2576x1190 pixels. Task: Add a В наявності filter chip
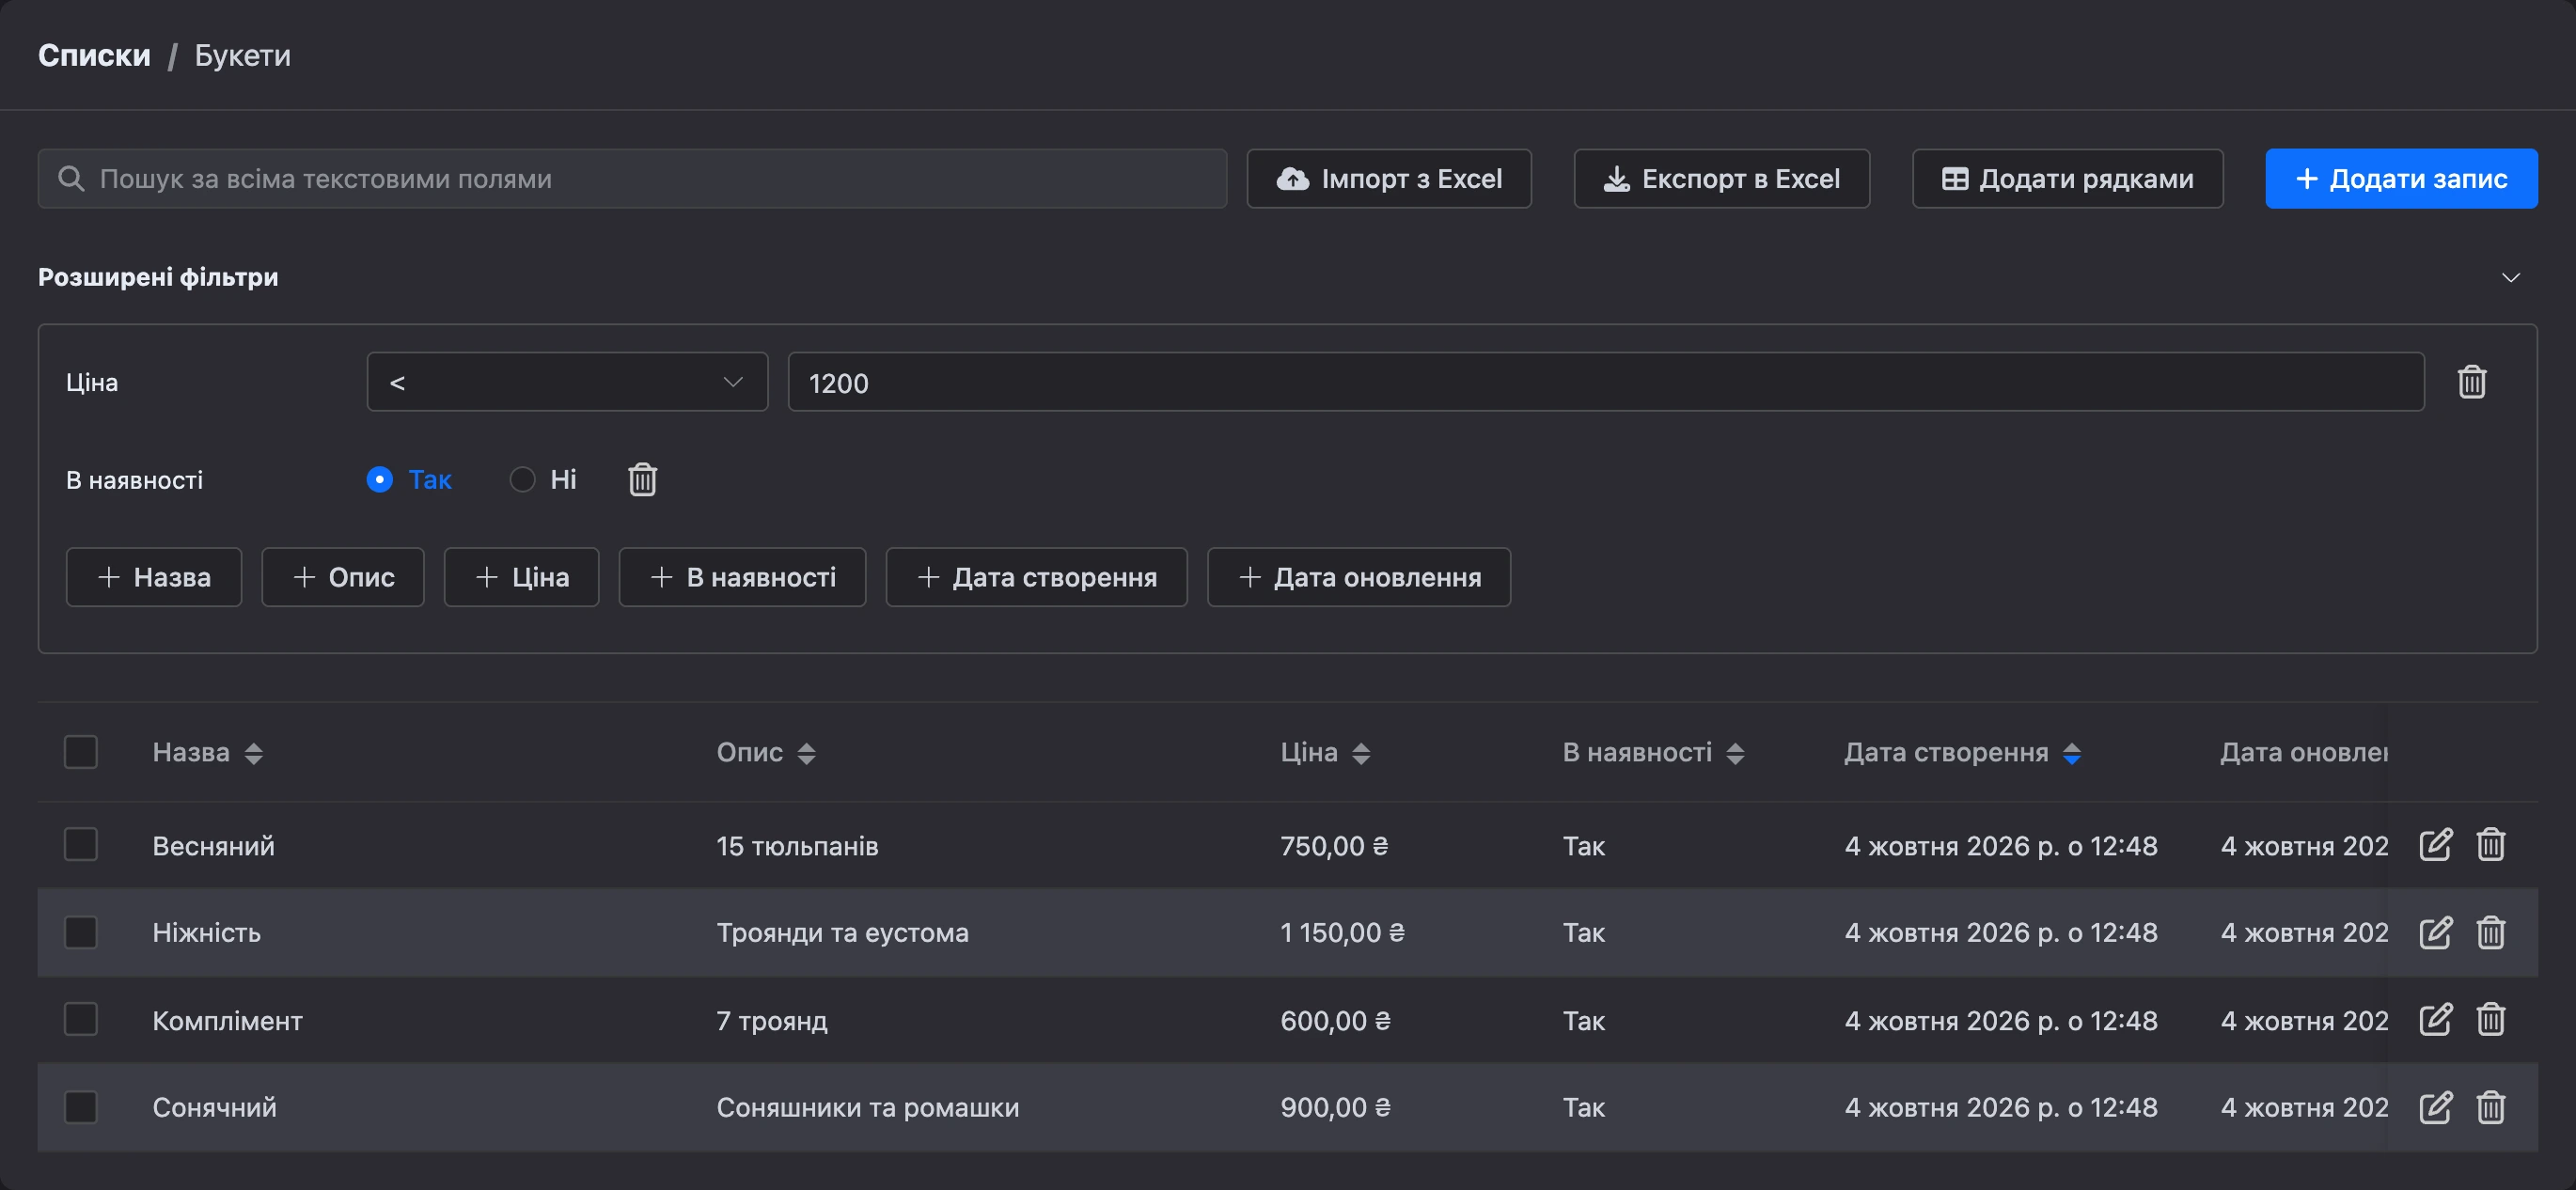[x=742, y=577]
